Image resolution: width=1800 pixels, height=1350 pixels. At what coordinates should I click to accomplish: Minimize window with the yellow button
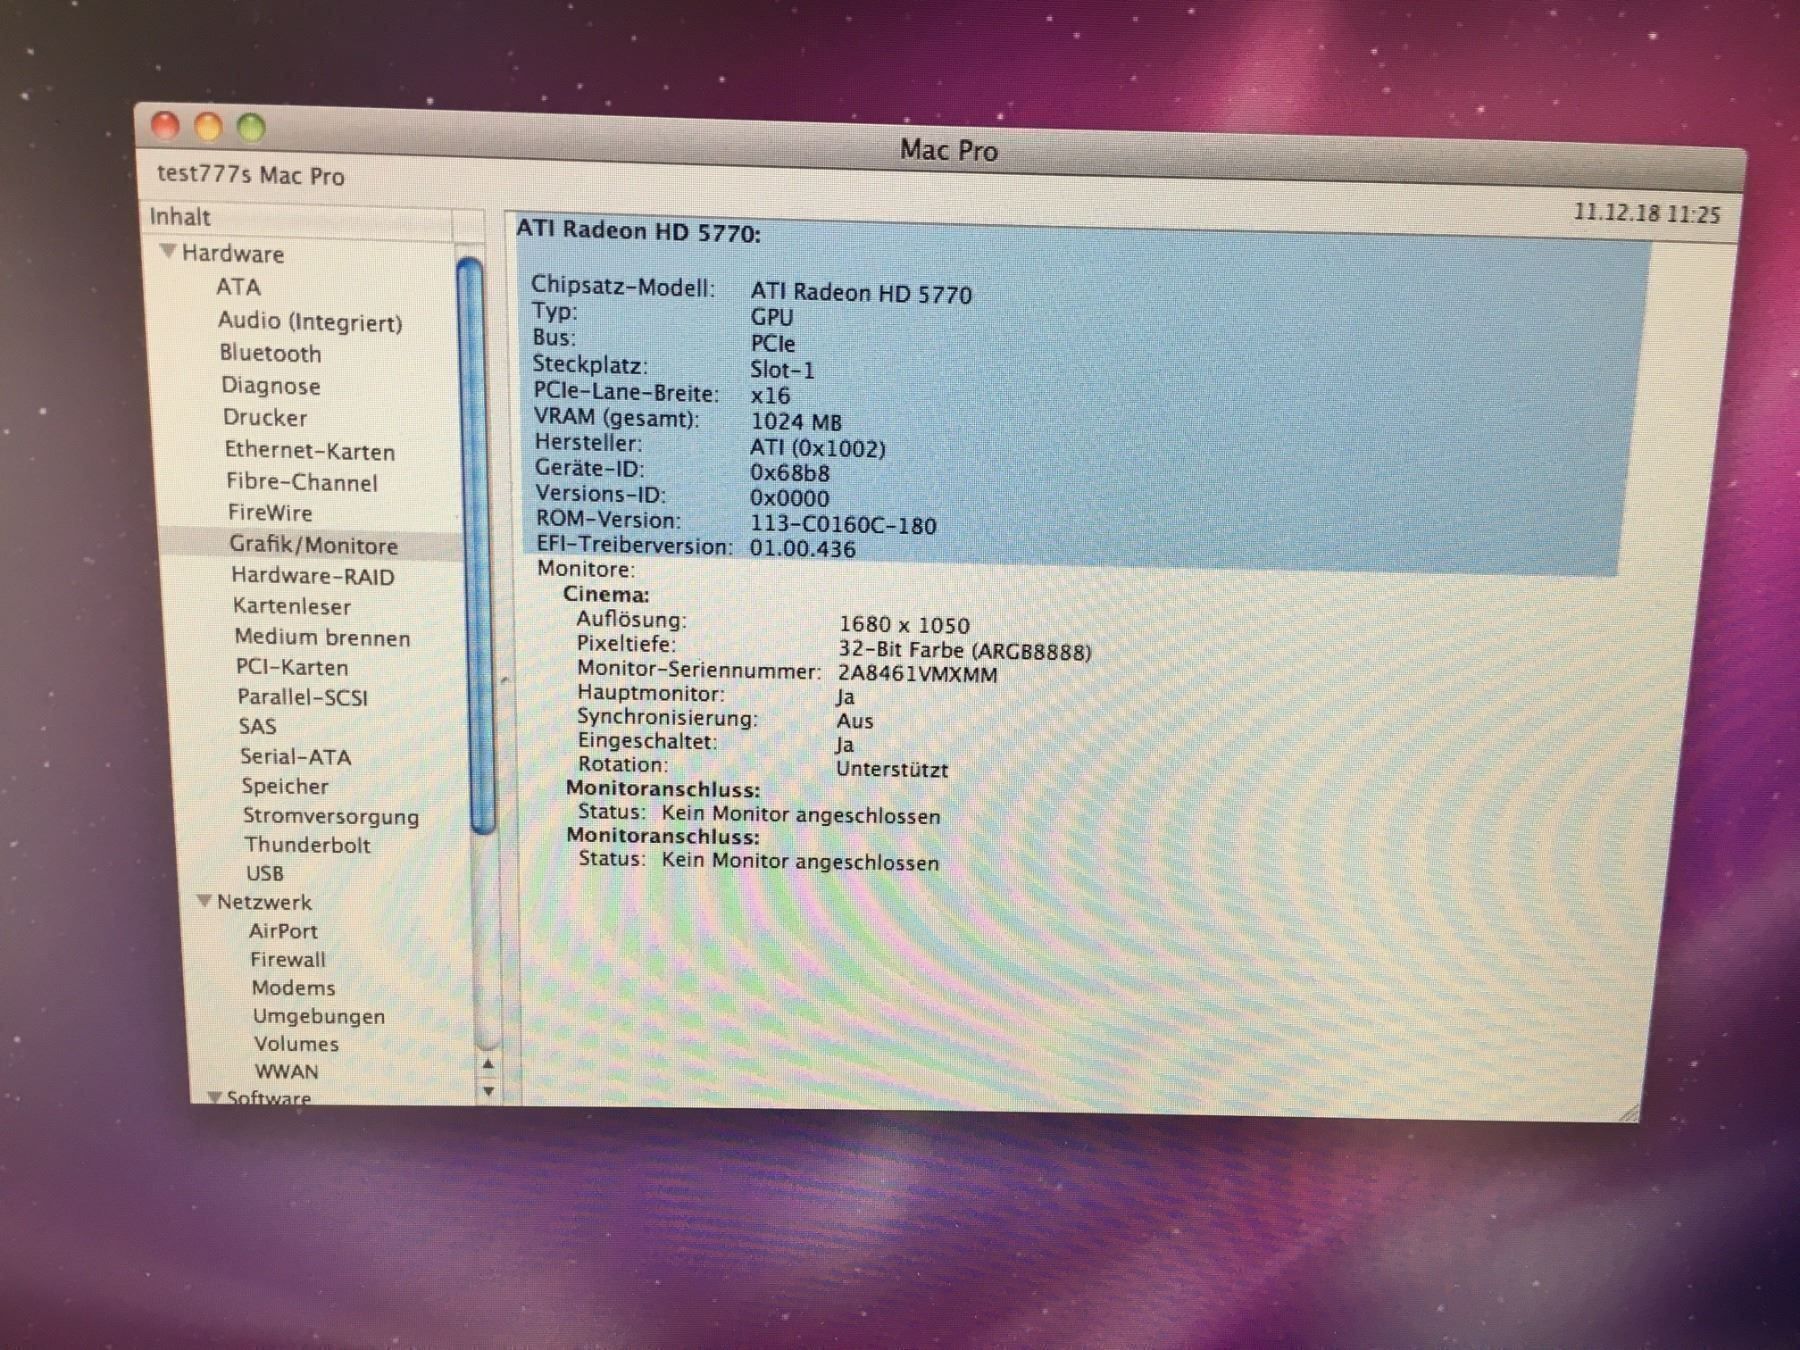pyautogui.click(x=208, y=127)
